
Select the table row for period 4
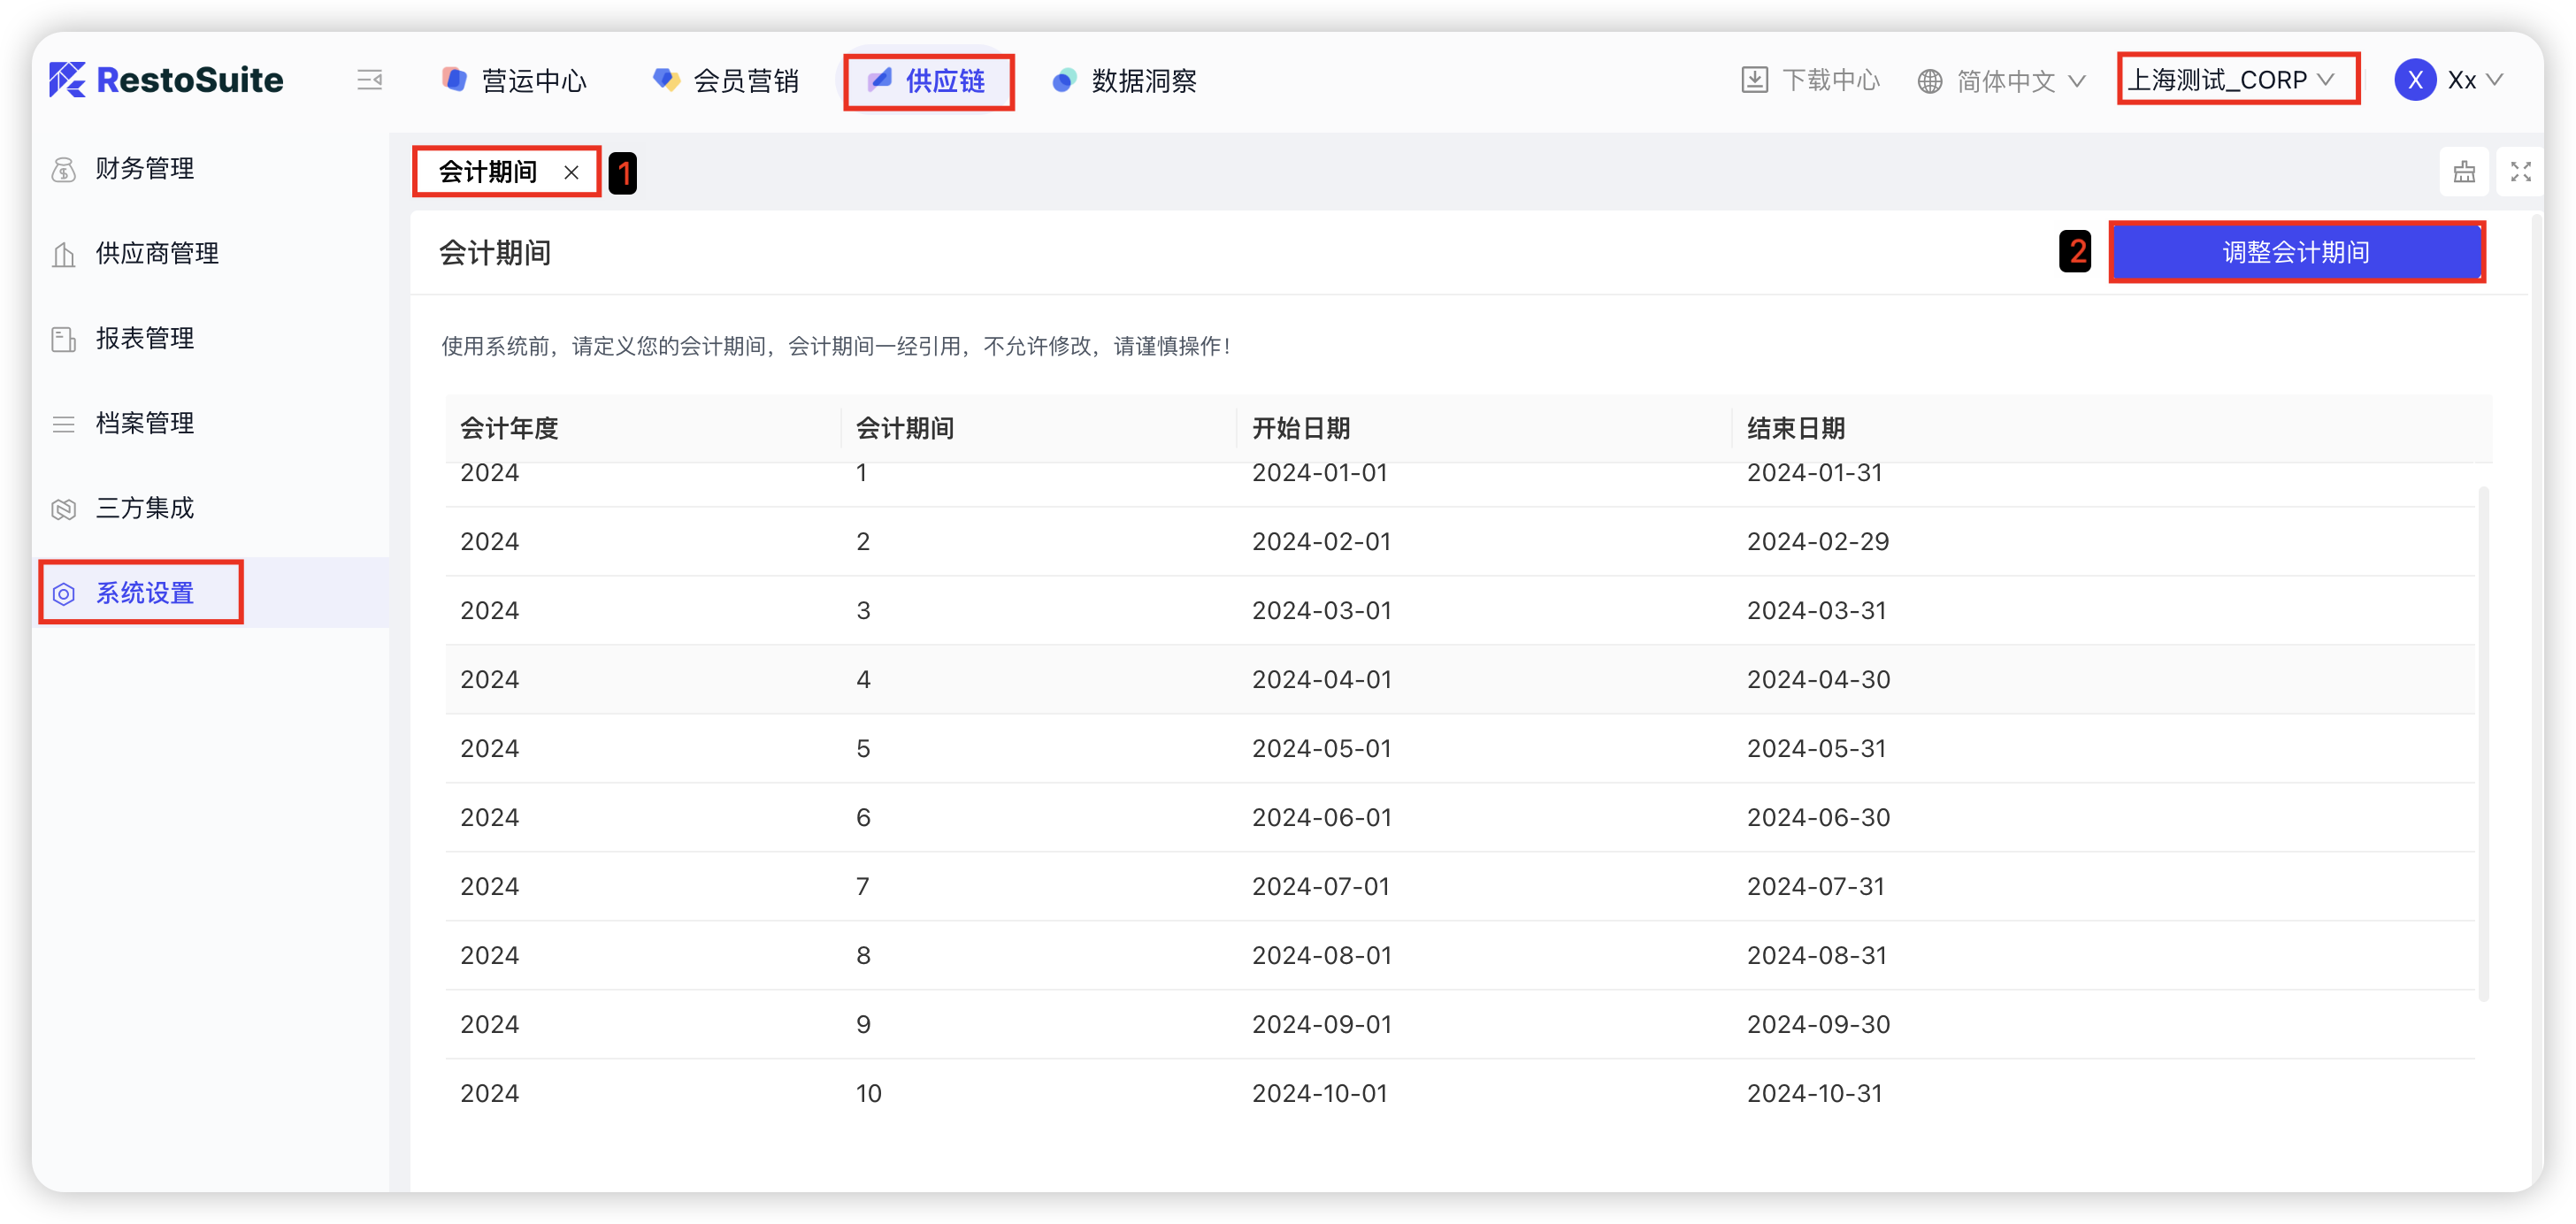(x=1460, y=679)
